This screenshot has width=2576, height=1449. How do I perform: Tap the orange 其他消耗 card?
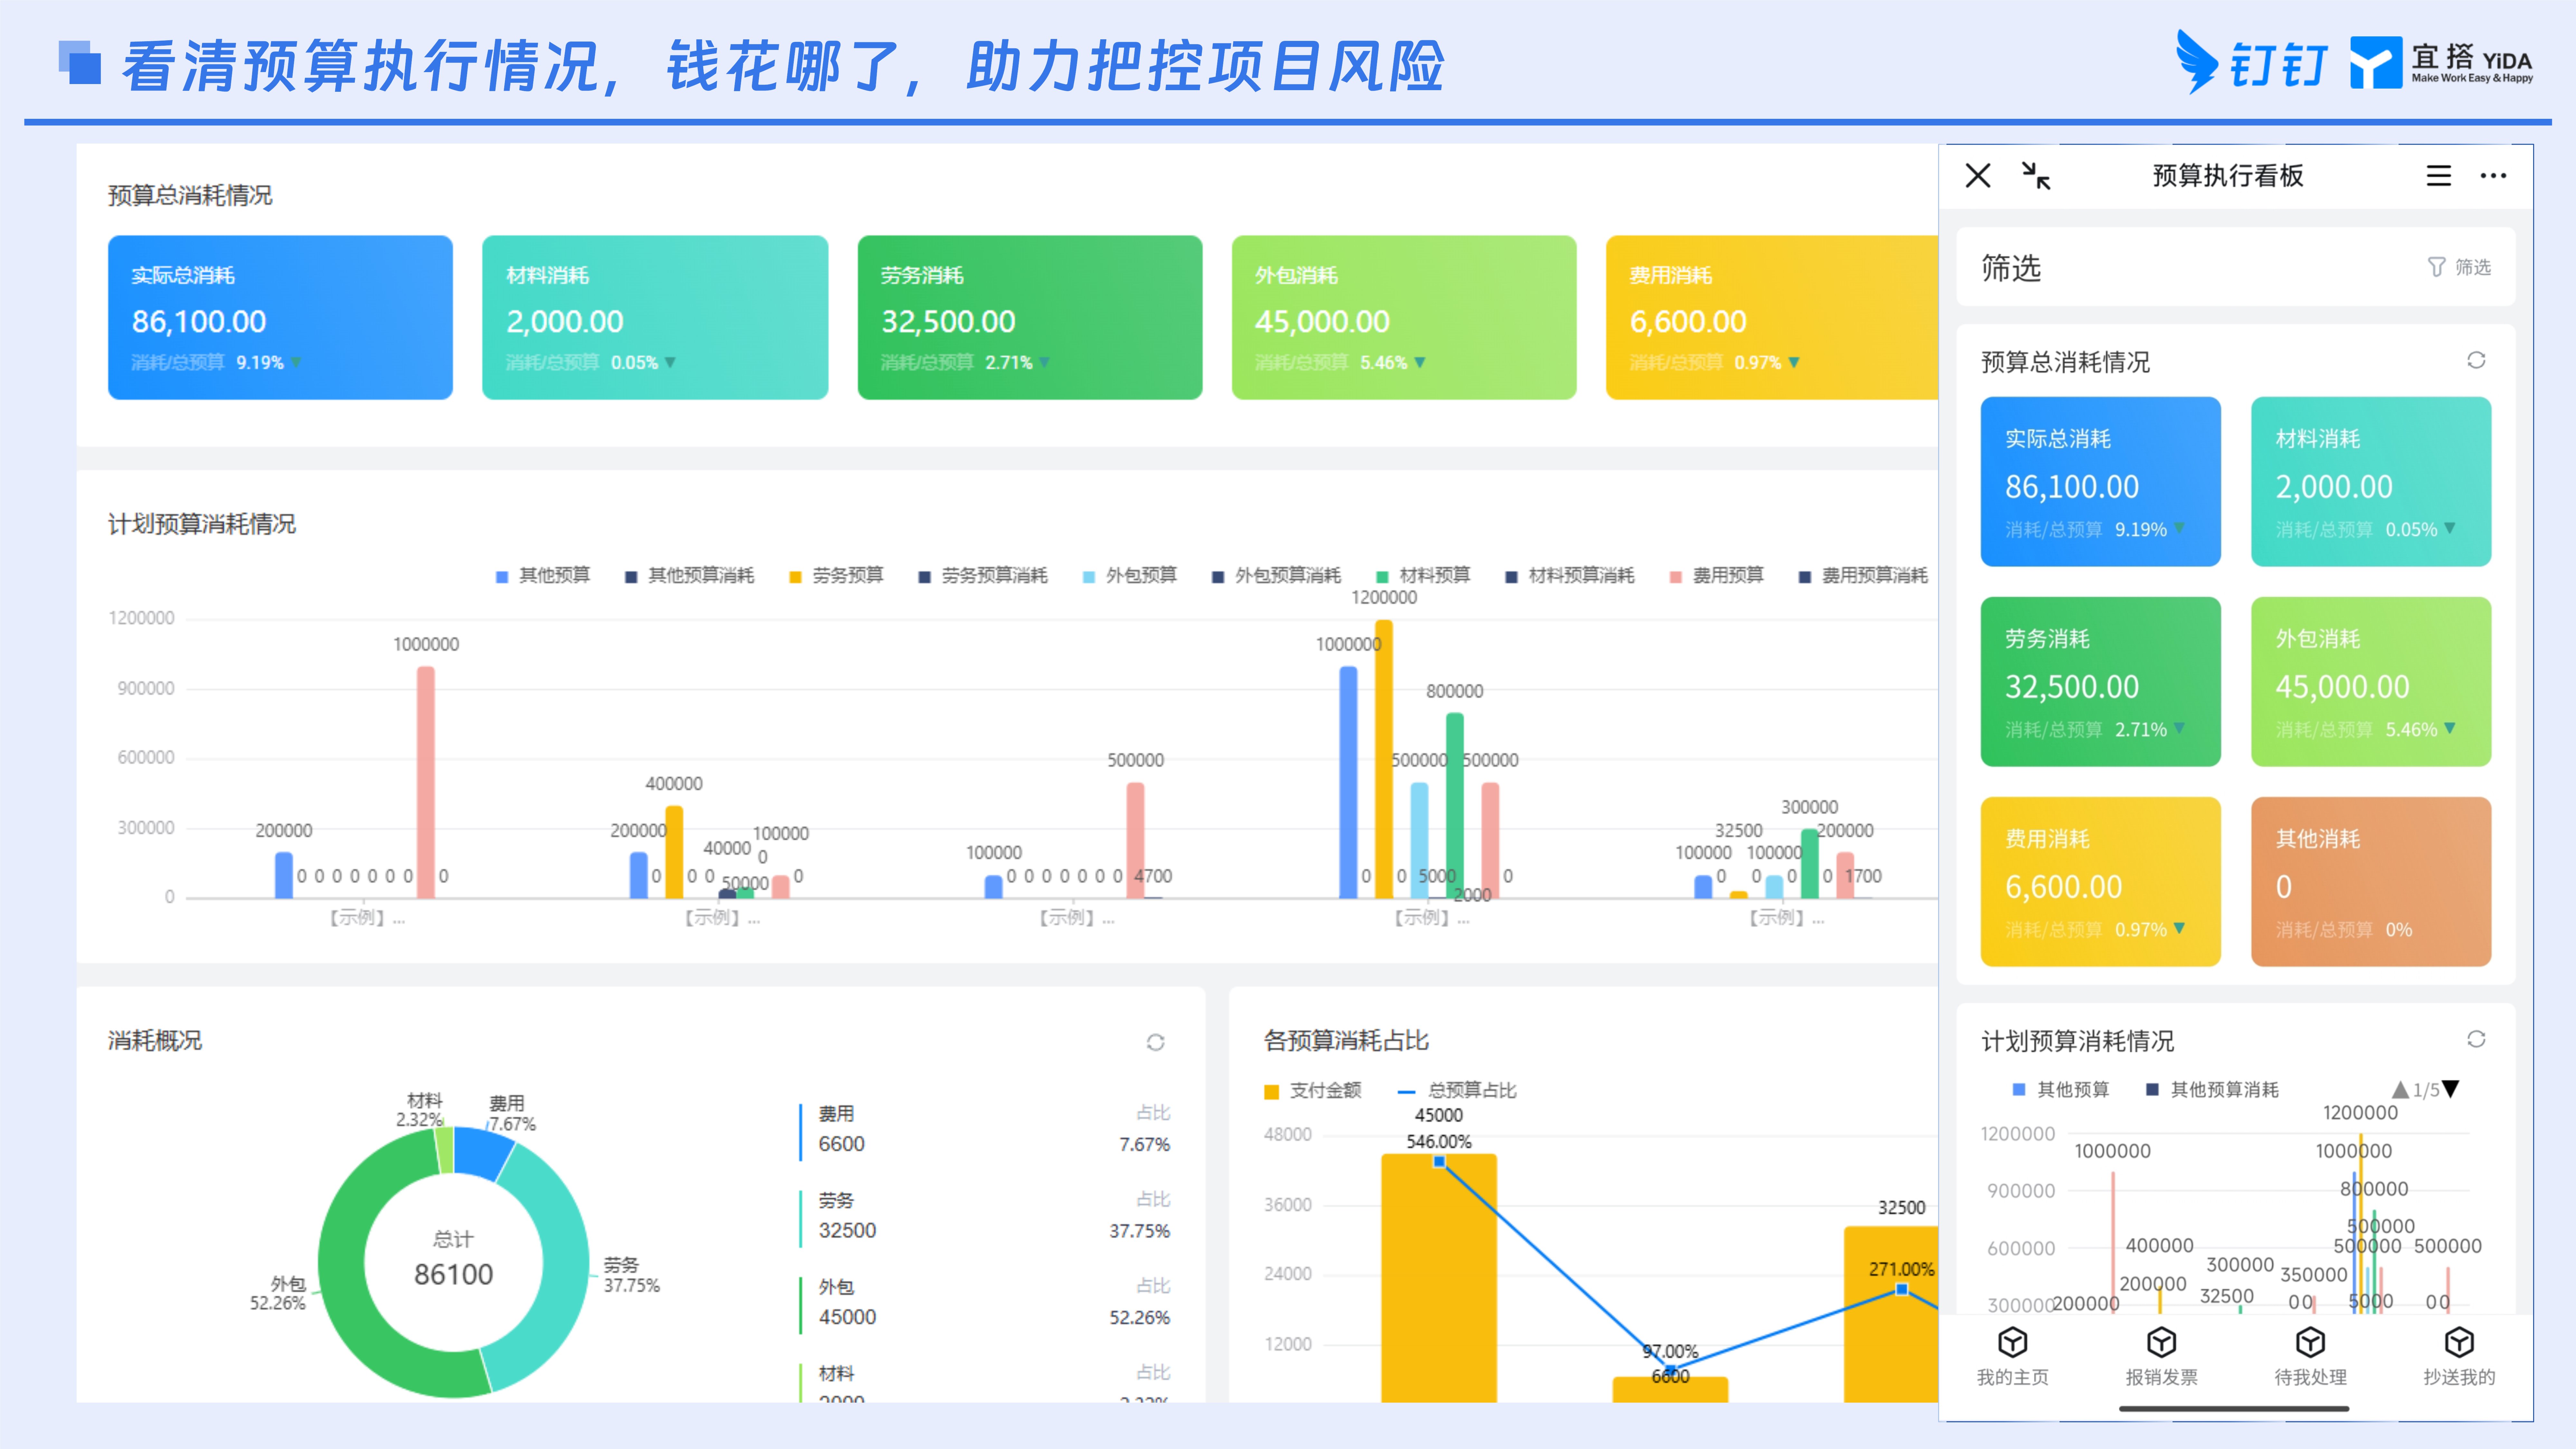tap(2371, 882)
